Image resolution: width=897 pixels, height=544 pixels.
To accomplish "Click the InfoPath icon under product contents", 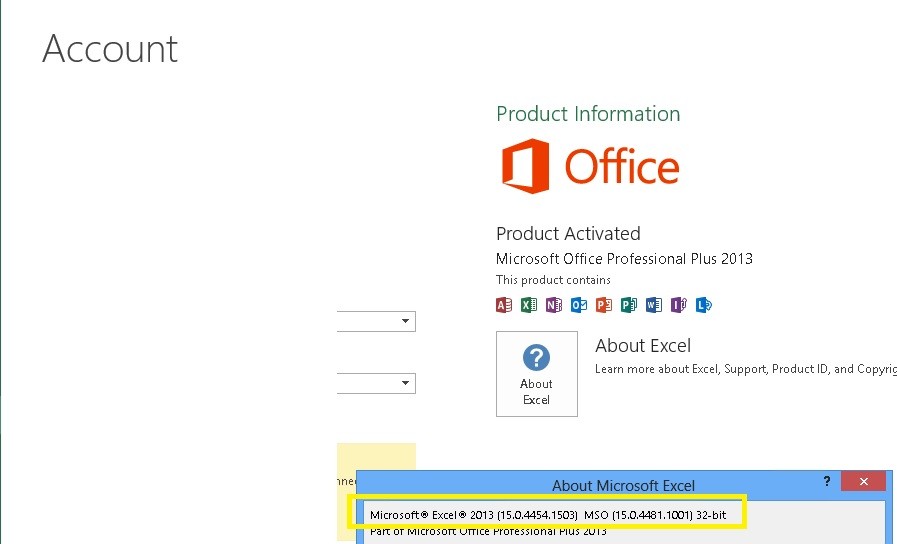I will 679,305.
